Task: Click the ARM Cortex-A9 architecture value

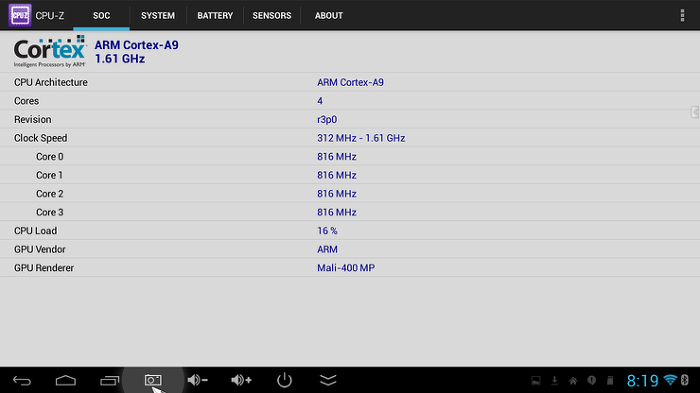Action: pyautogui.click(x=350, y=82)
